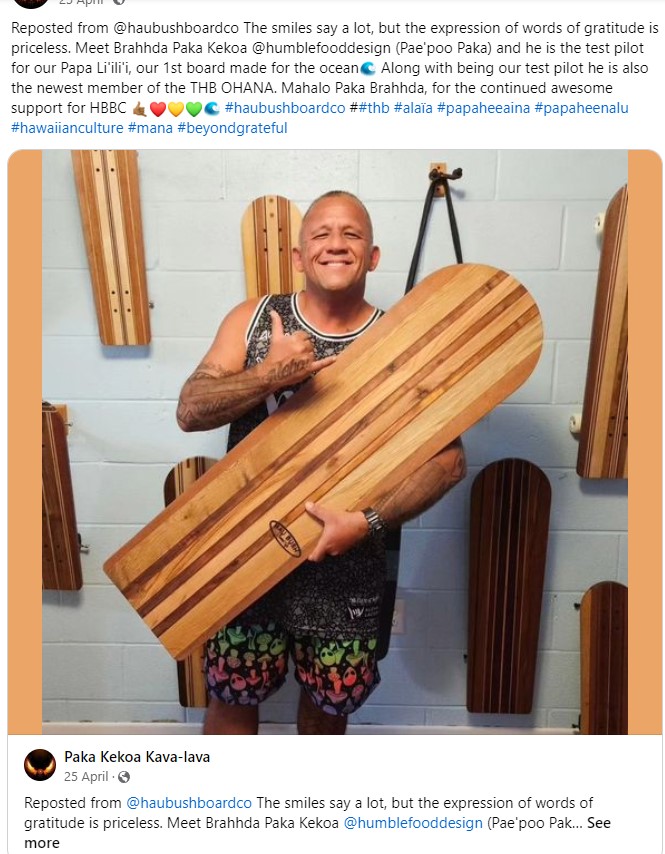Image resolution: width=665 pixels, height=854 pixels.
Task: Click the top post globe privacy icon
Action: [x=119, y=2]
